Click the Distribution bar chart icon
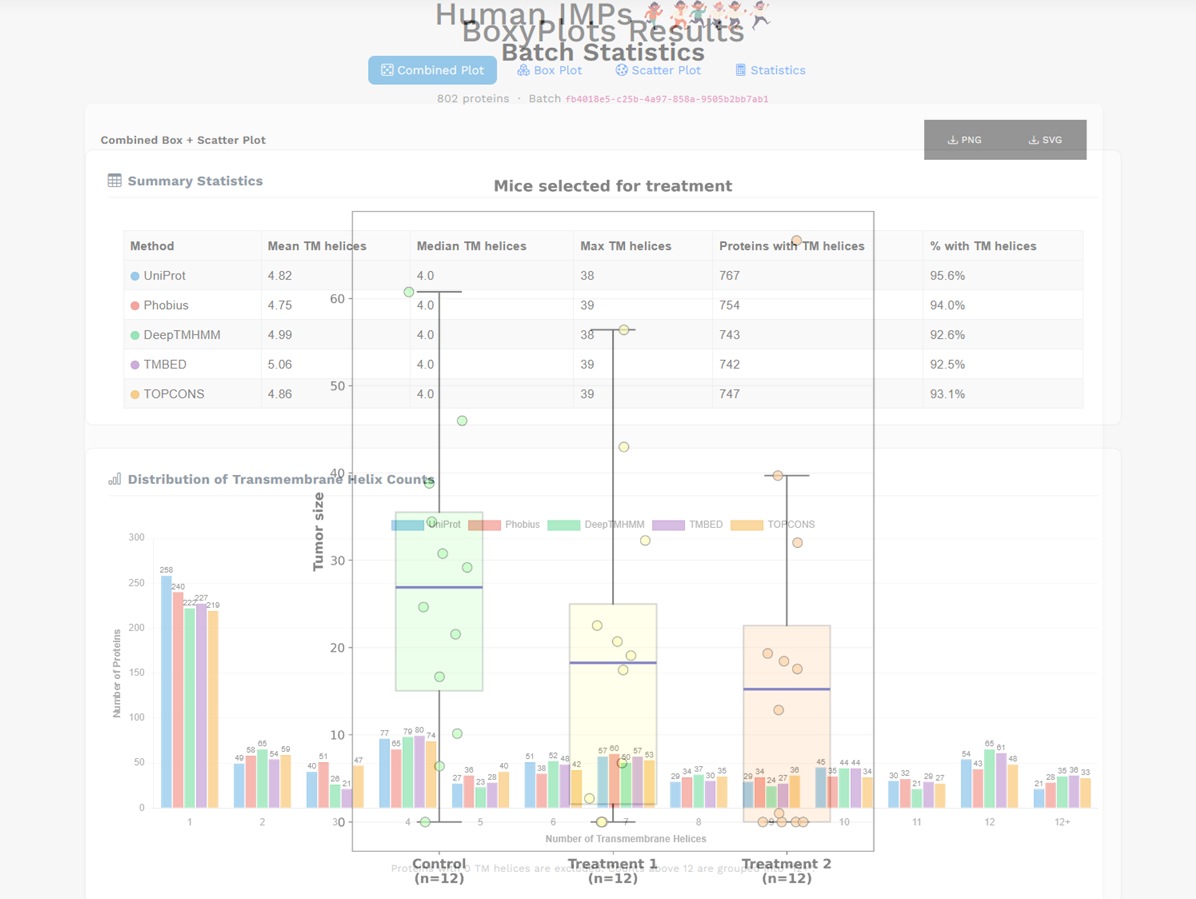The image size is (1196, 899). pos(115,479)
